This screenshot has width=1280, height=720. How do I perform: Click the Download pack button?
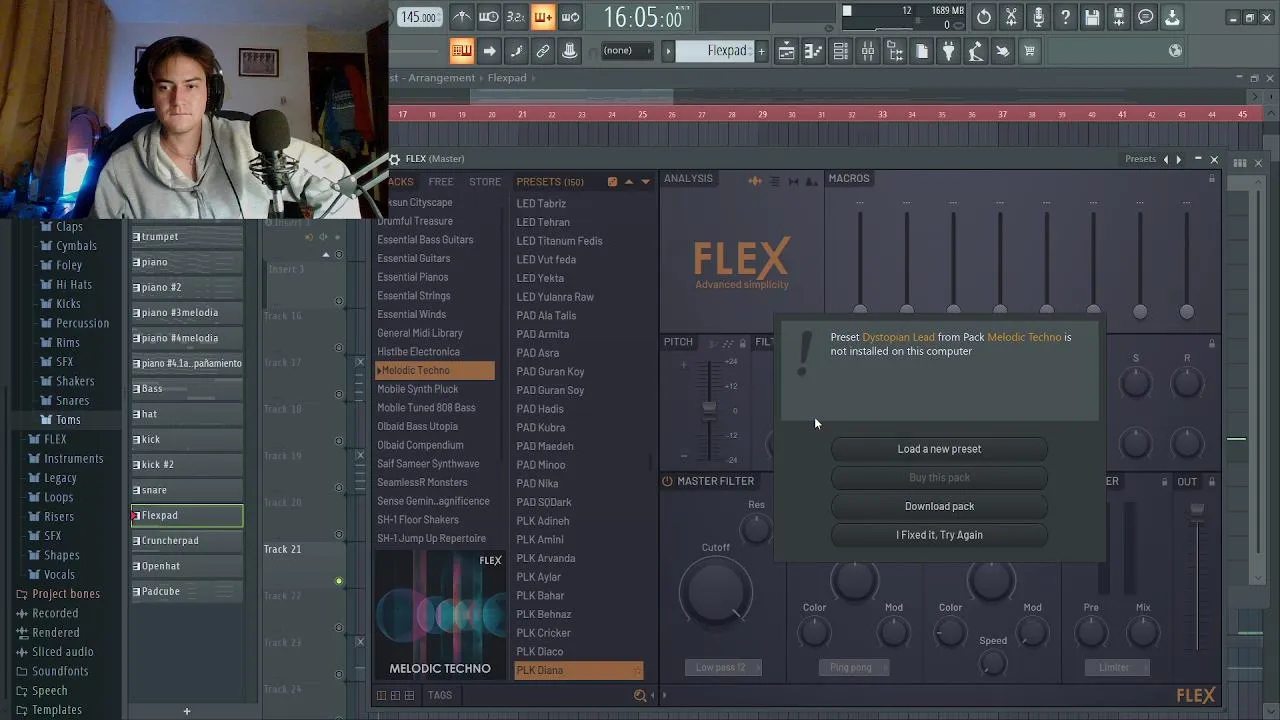coord(939,506)
